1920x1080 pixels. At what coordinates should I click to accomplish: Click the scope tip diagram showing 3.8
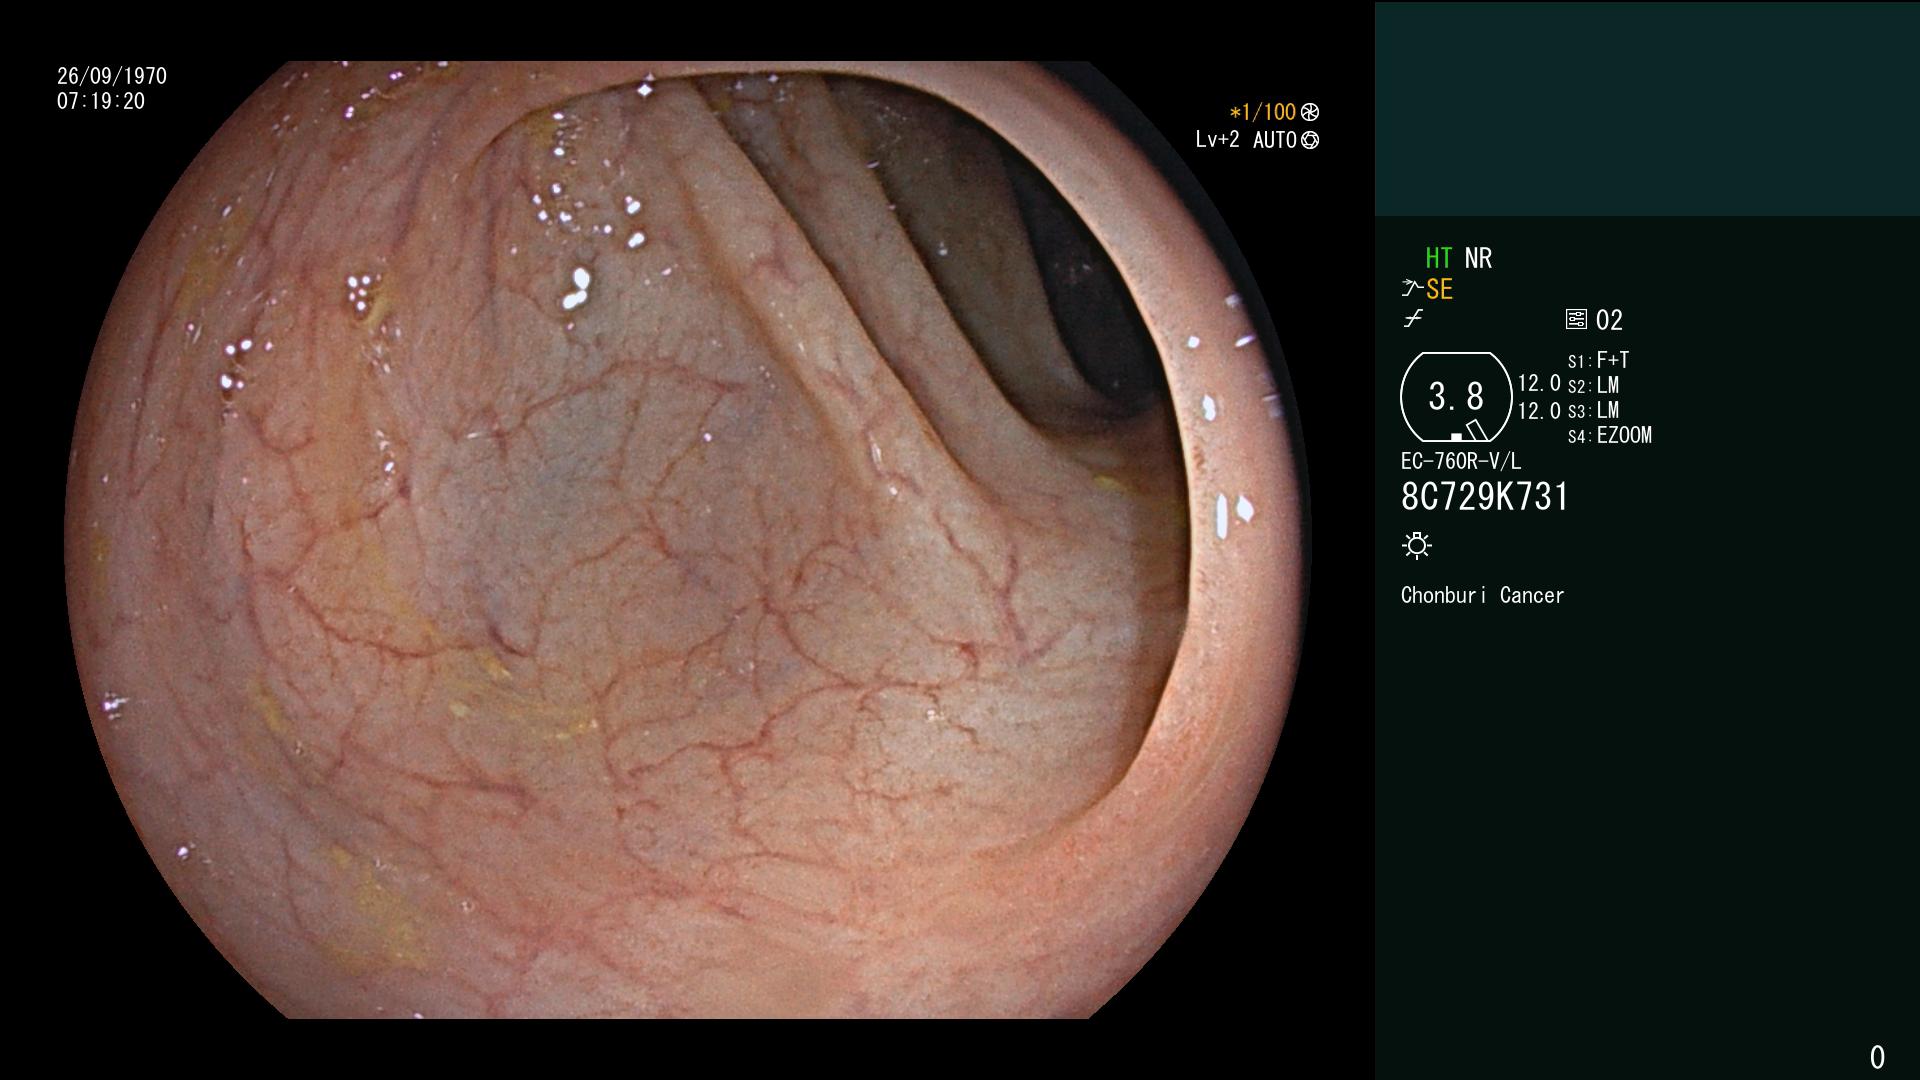pyautogui.click(x=1456, y=397)
